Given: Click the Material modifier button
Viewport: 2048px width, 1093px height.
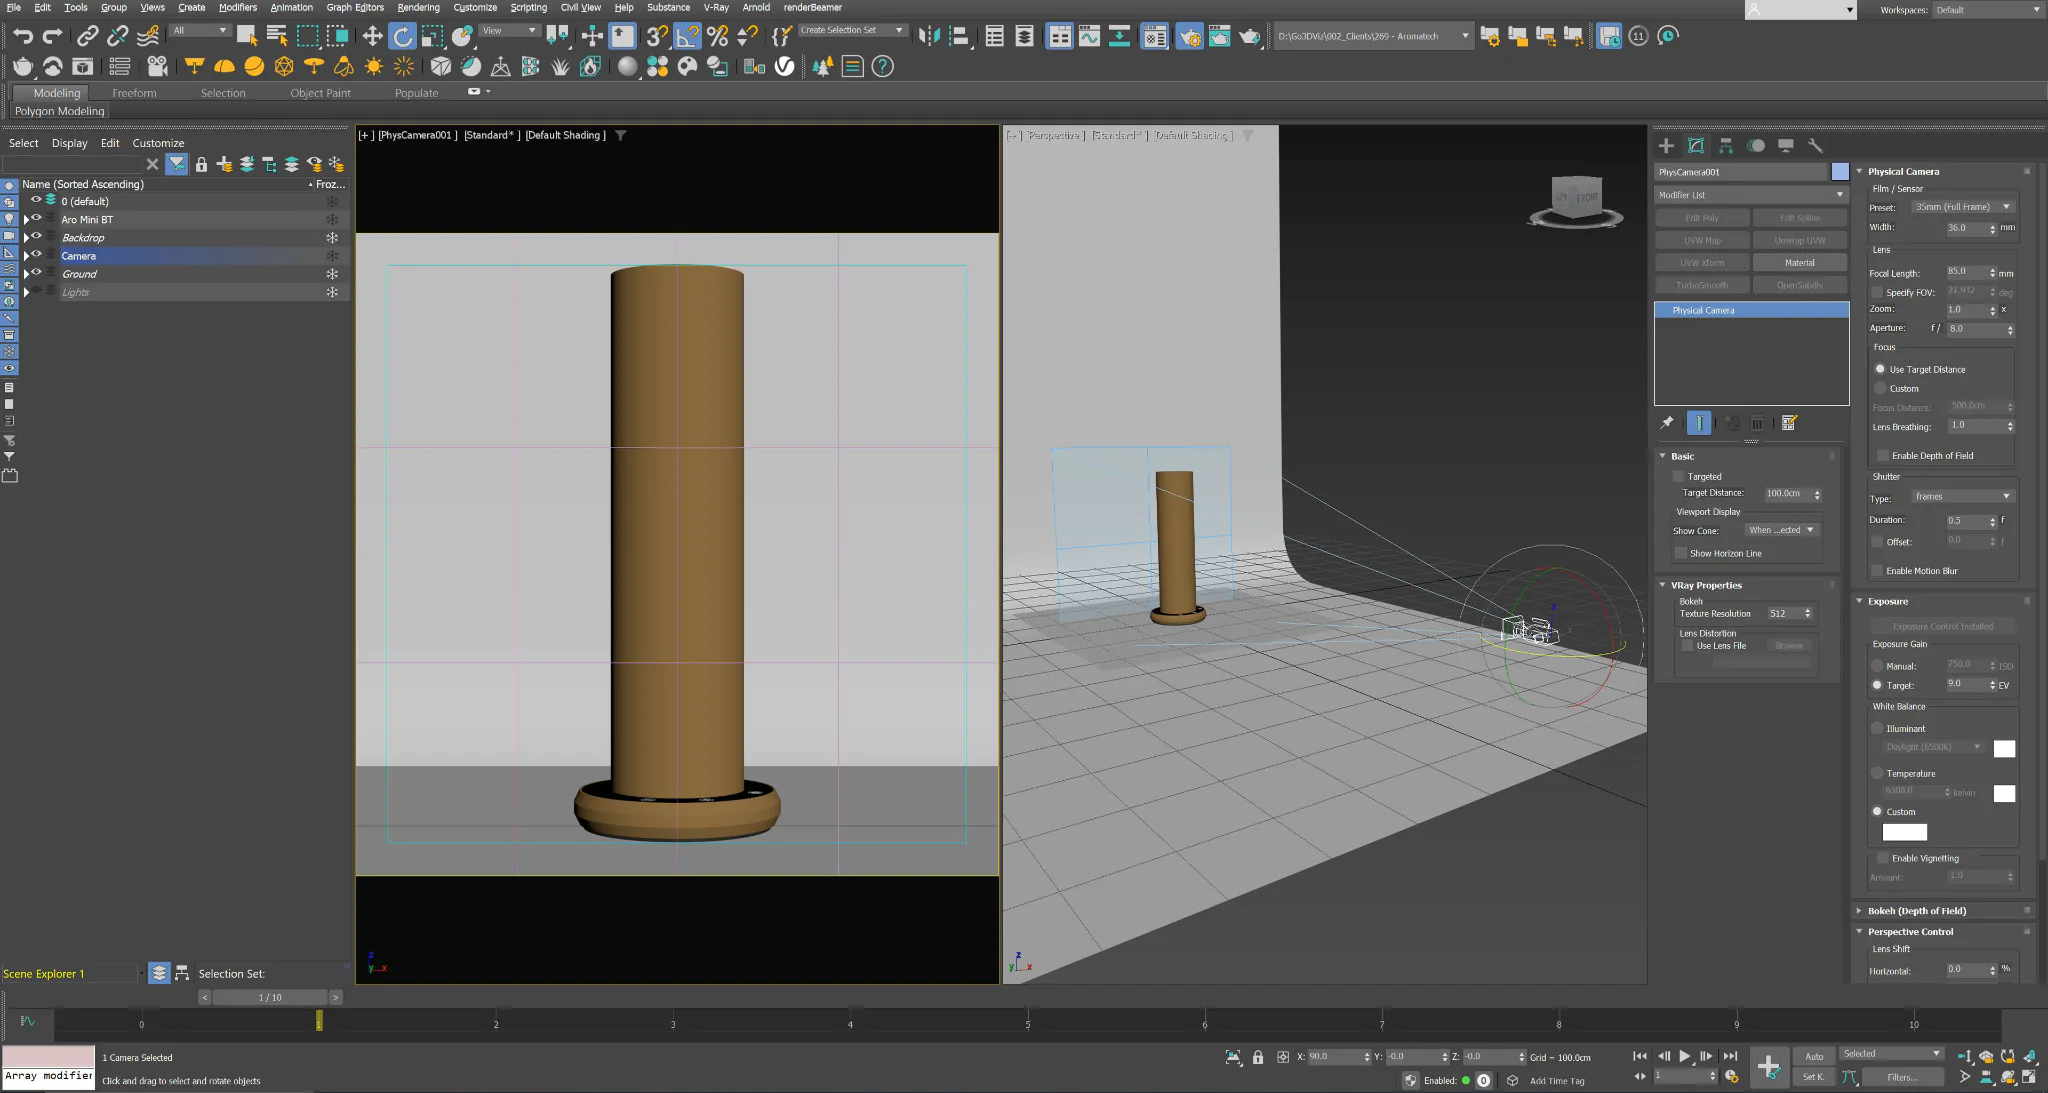Looking at the screenshot, I should tap(1799, 263).
